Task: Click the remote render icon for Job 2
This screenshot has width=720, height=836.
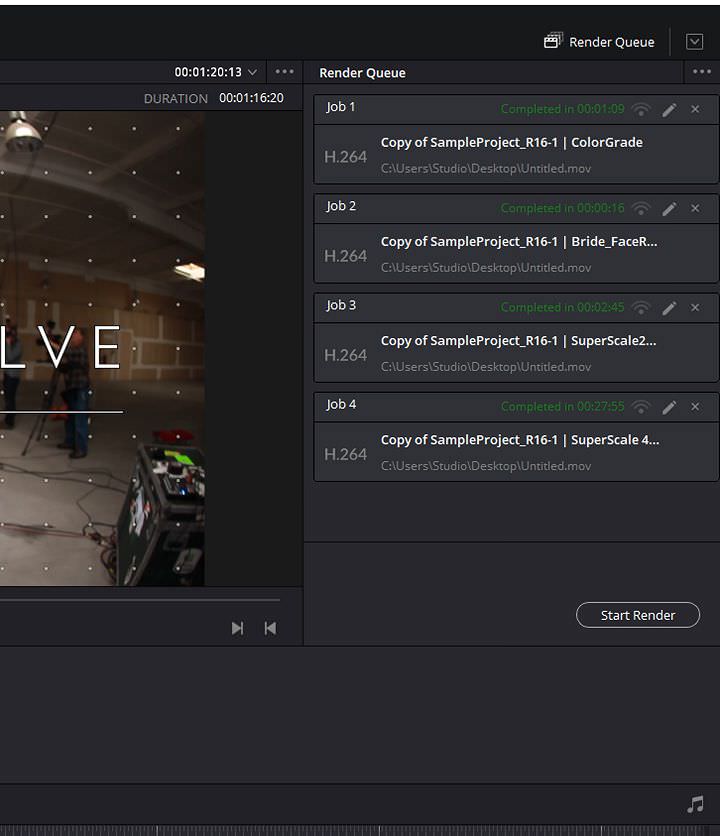Action: (x=641, y=208)
